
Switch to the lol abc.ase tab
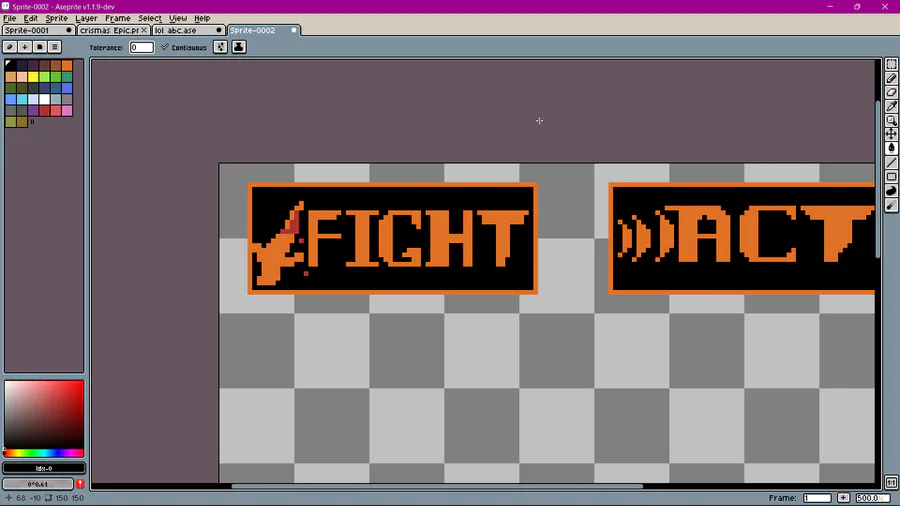tap(188, 30)
